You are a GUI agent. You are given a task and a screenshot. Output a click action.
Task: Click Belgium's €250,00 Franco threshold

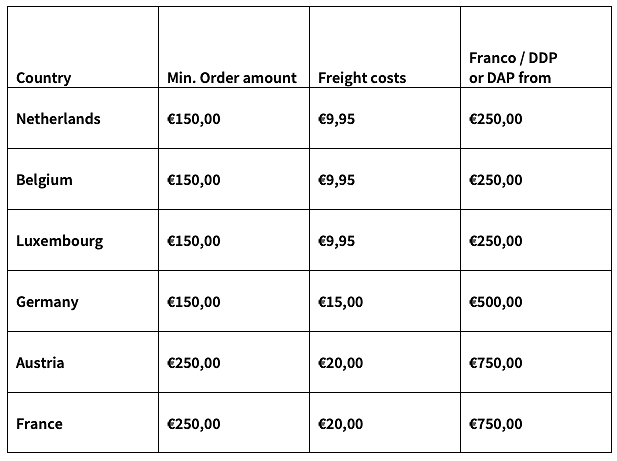pyautogui.click(x=495, y=180)
